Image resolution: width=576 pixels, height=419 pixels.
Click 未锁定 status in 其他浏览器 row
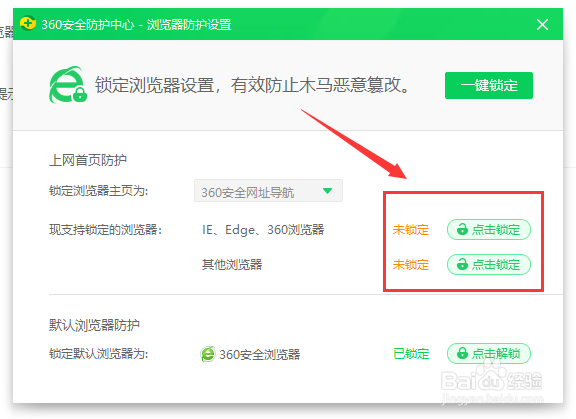coord(411,265)
